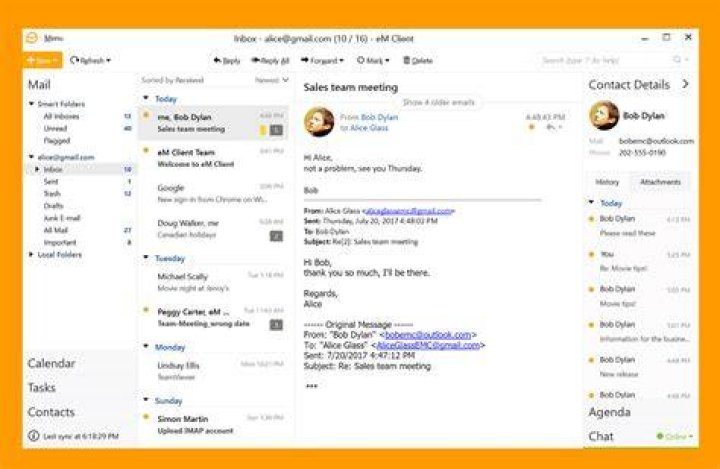
Task: Select the Lindsay Ellis email
Action: (x=214, y=371)
